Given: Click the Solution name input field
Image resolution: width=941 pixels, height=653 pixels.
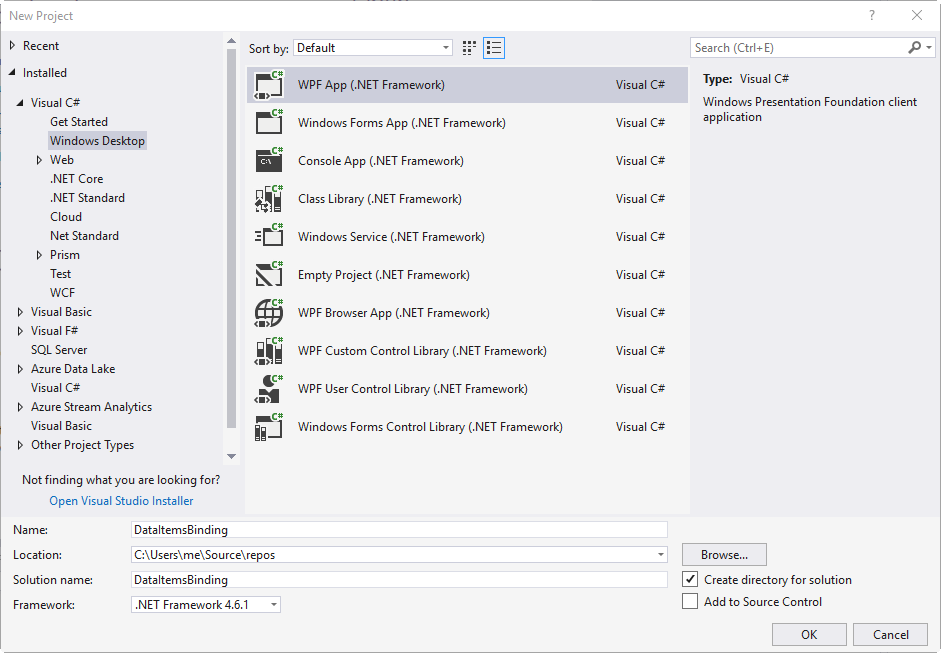Looking at the screenshot, I should 400,579.
